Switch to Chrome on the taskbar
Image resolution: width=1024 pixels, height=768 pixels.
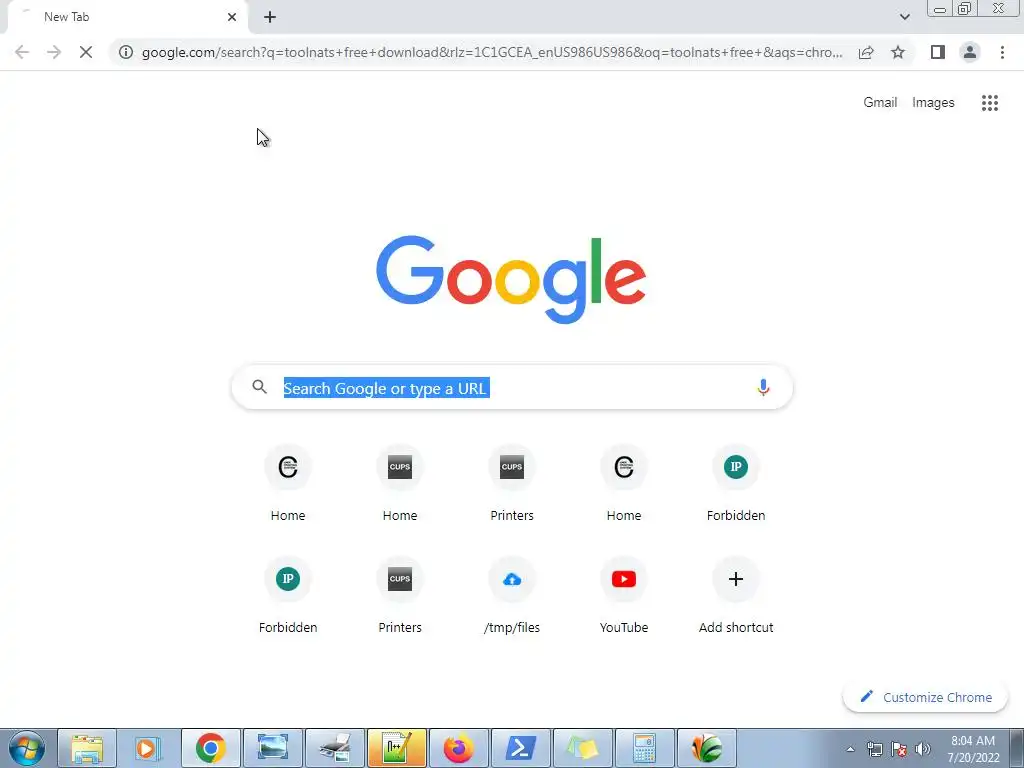(x=211, y=748)
